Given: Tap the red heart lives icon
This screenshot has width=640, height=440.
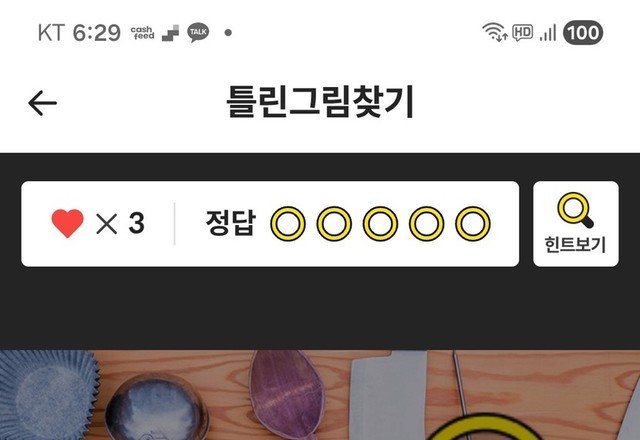Looking at the screenshot, I should pos(67,223).
